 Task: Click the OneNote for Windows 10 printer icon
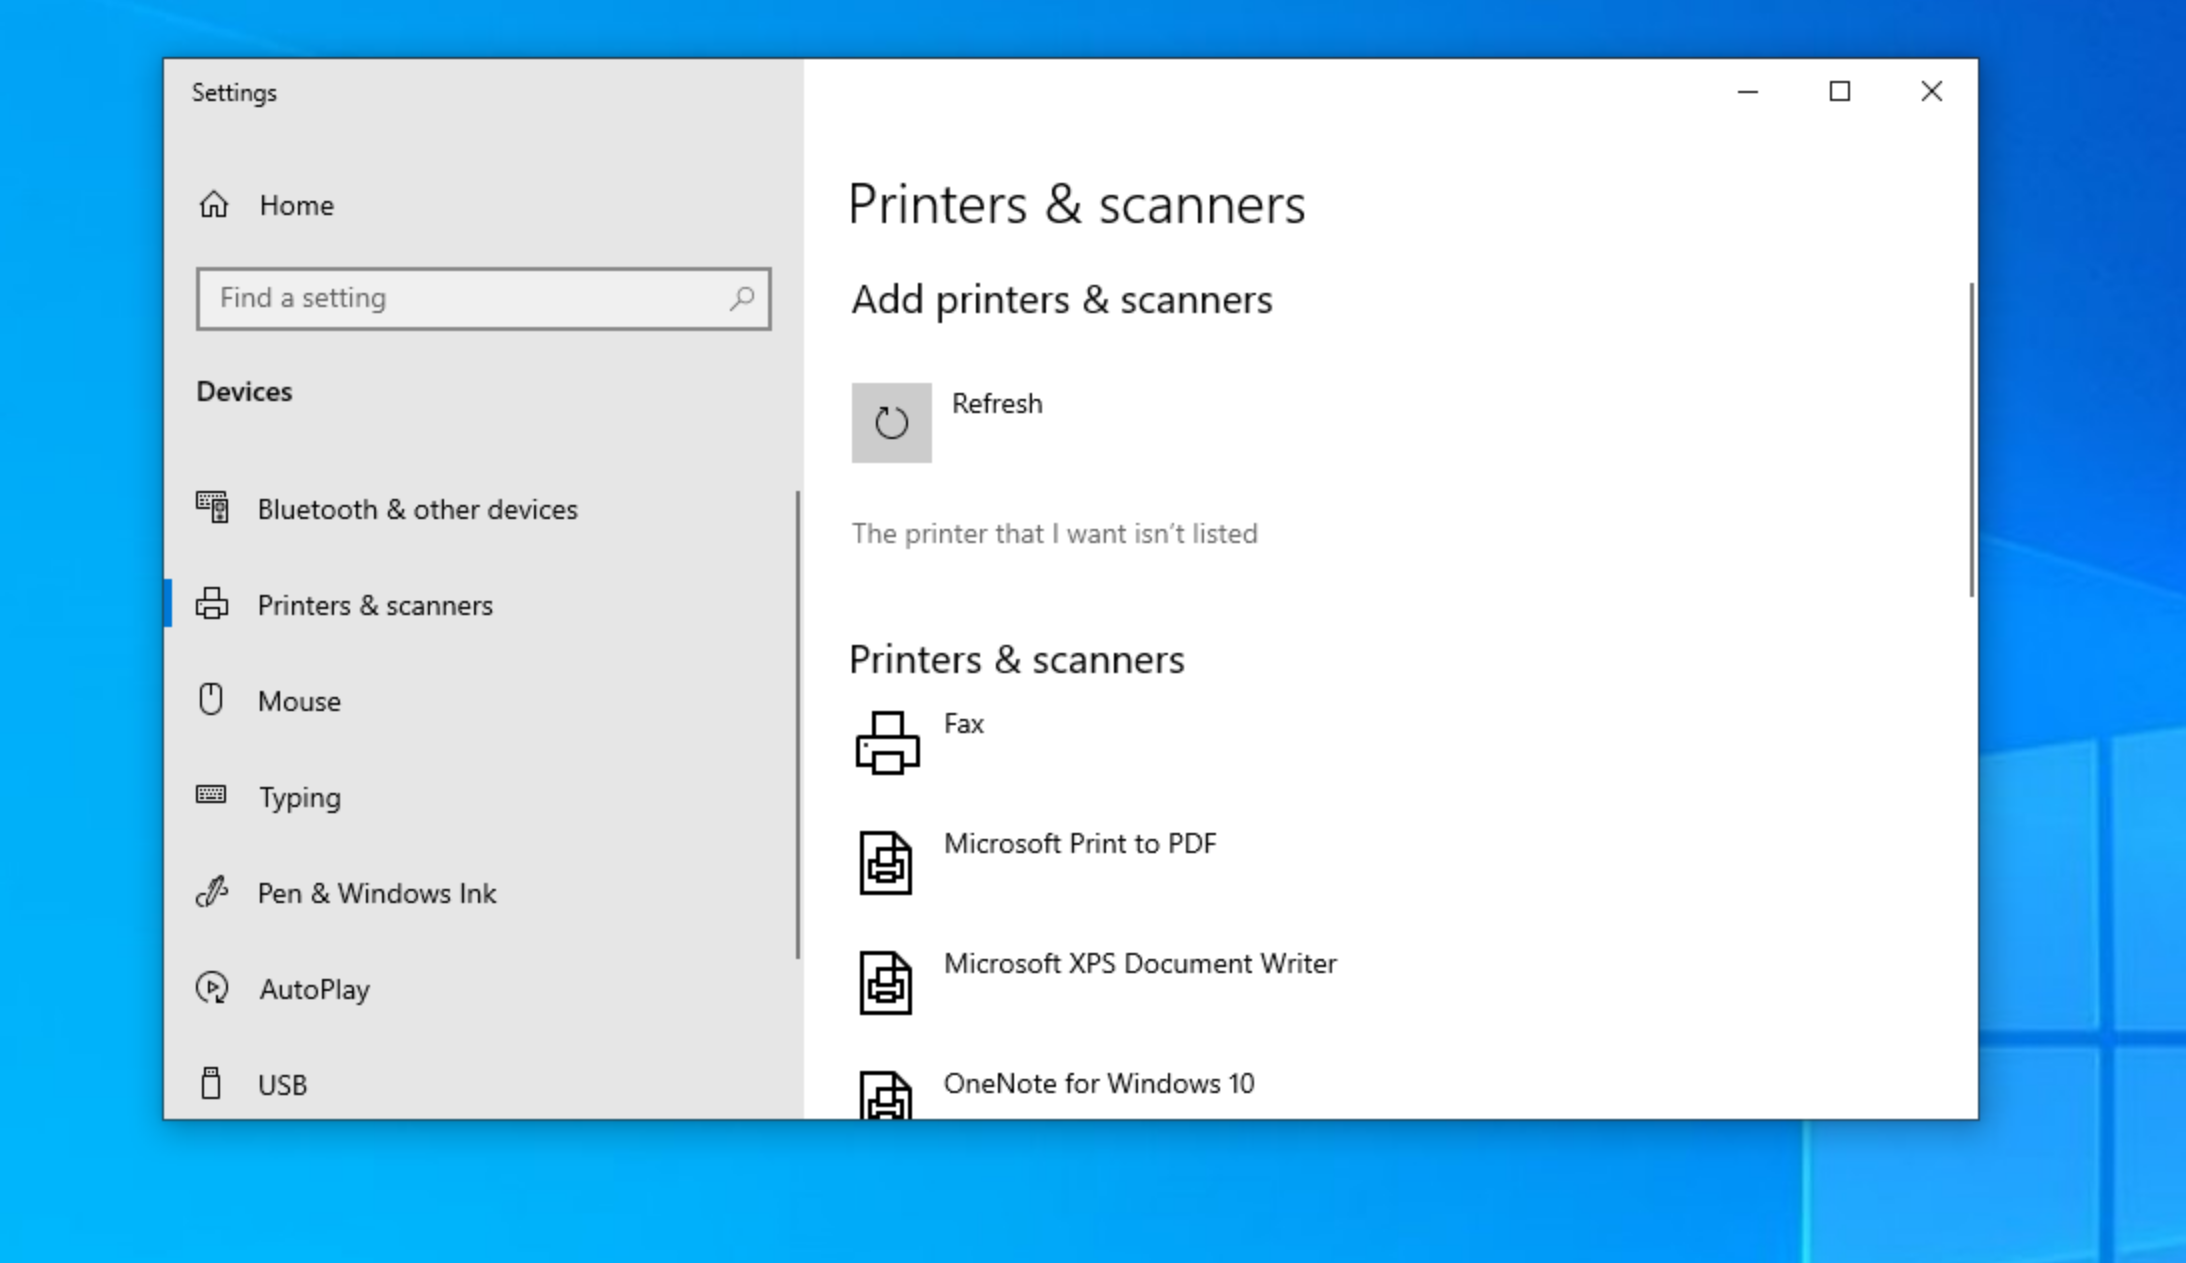(x=886, y=1095)
